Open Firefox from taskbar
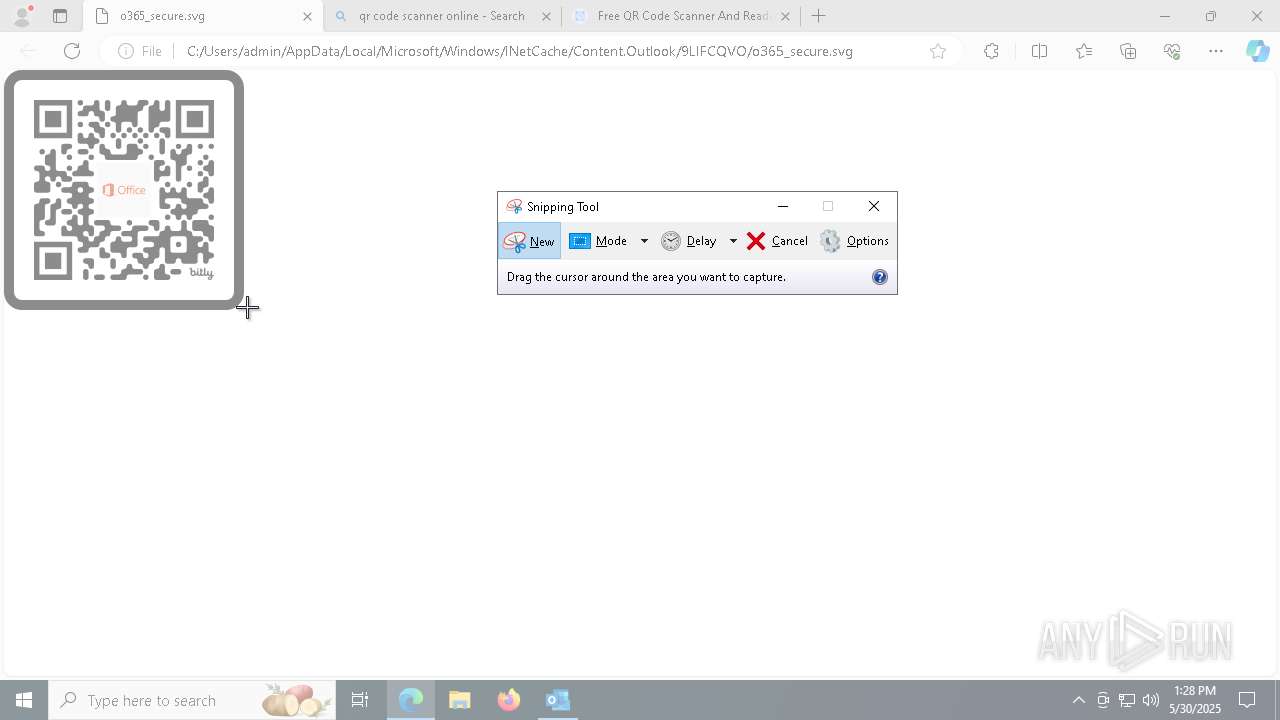 click(509, 700)
